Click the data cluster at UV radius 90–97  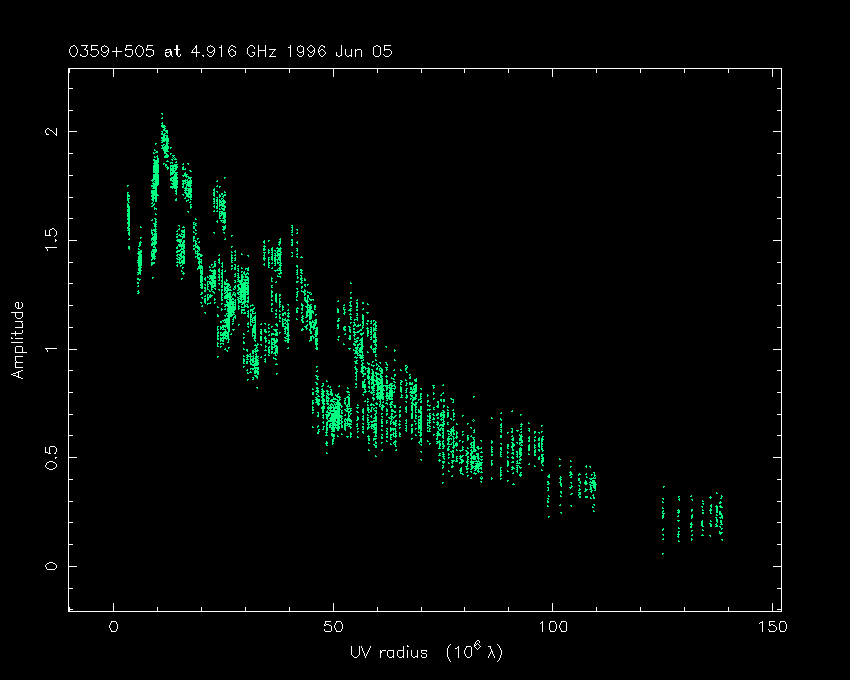[x=524, y=446]
